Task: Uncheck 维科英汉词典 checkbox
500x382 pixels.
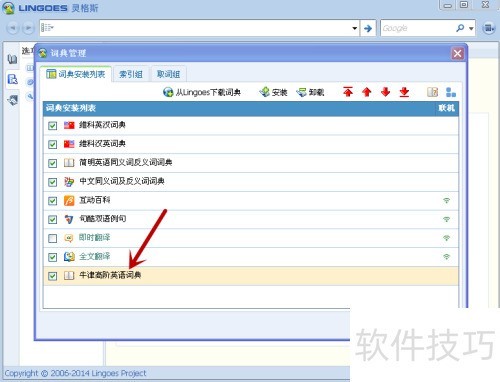Action: (53, 126)
